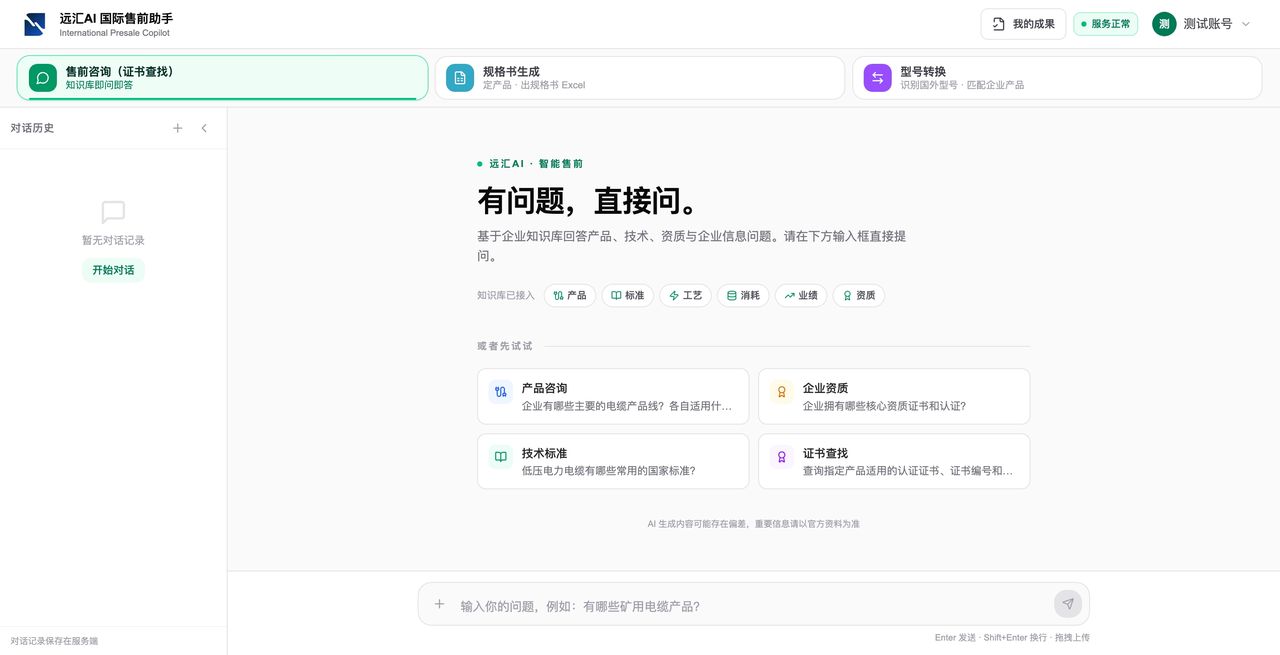Click the 远汇AI · 智能售前 label

point(536,164)
